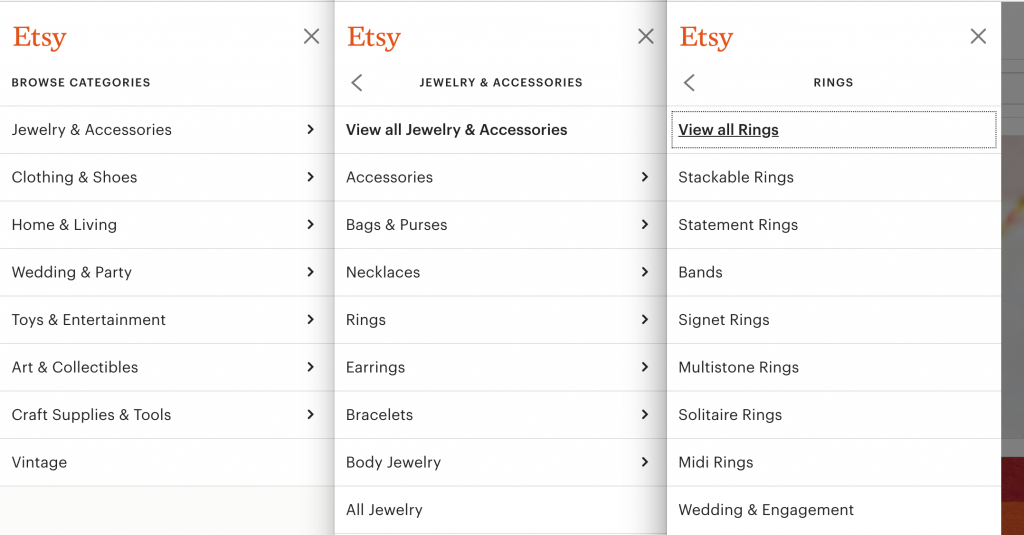The width and height of the screenshot is (1024, 535).
Task: Select the Vintage category
Action: point(39,462)
